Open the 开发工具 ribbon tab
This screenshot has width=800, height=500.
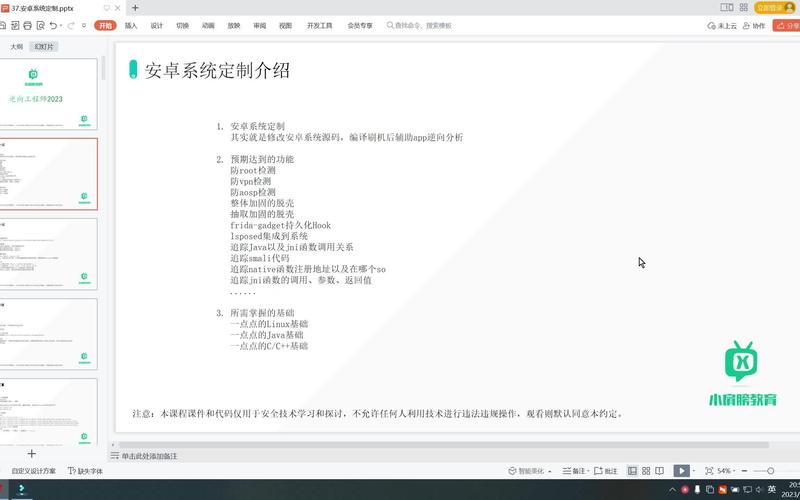click(319, 26)
